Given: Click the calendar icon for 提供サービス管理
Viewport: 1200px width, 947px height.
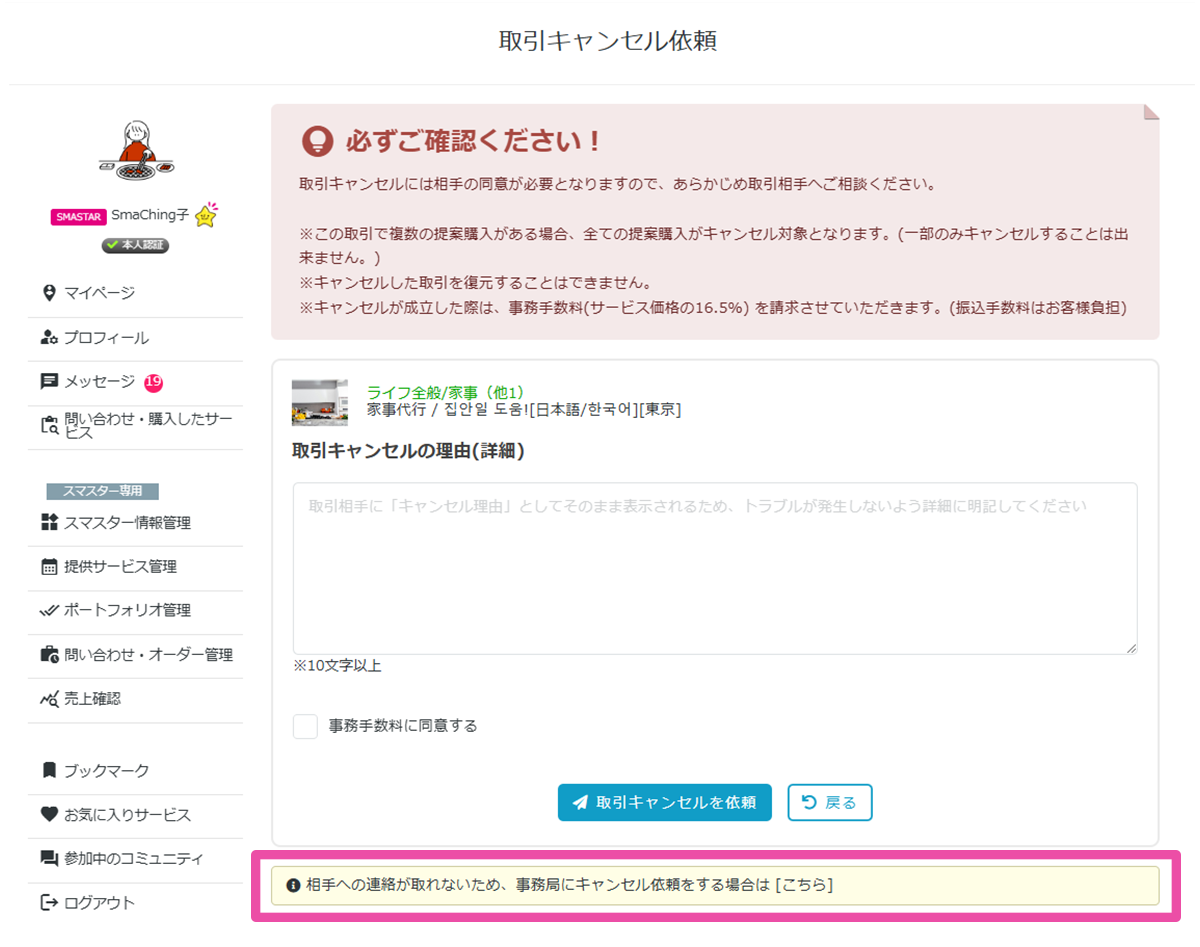Looking at the screenshot, I should pos(49,567).
